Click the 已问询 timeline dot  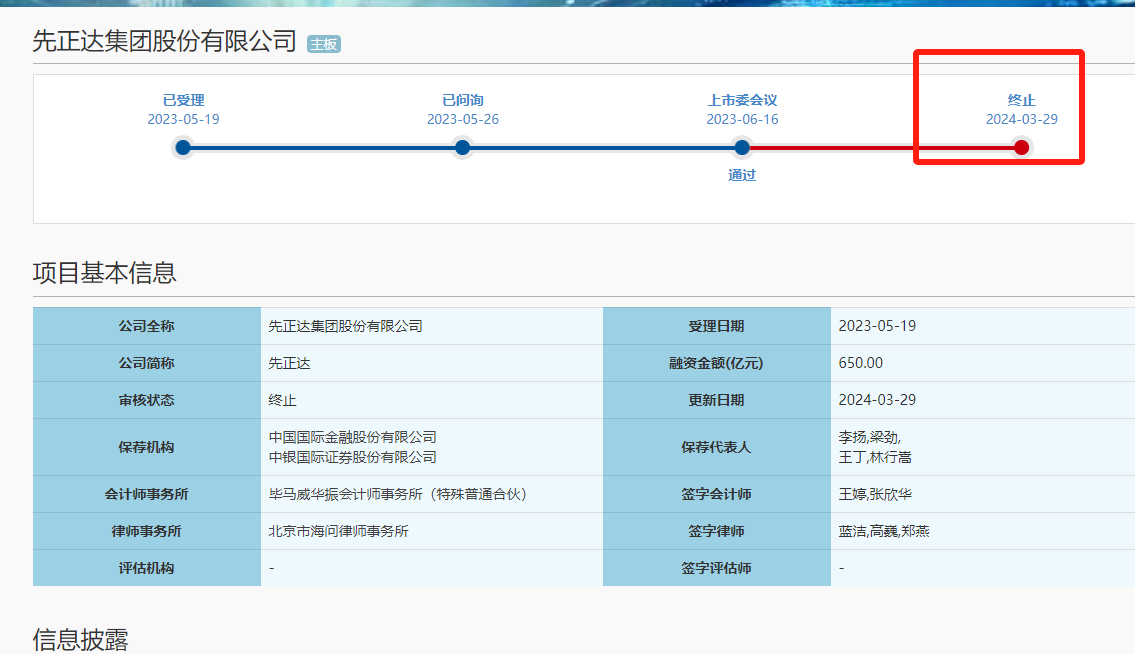pyautogui.click(x=462, y=148)
